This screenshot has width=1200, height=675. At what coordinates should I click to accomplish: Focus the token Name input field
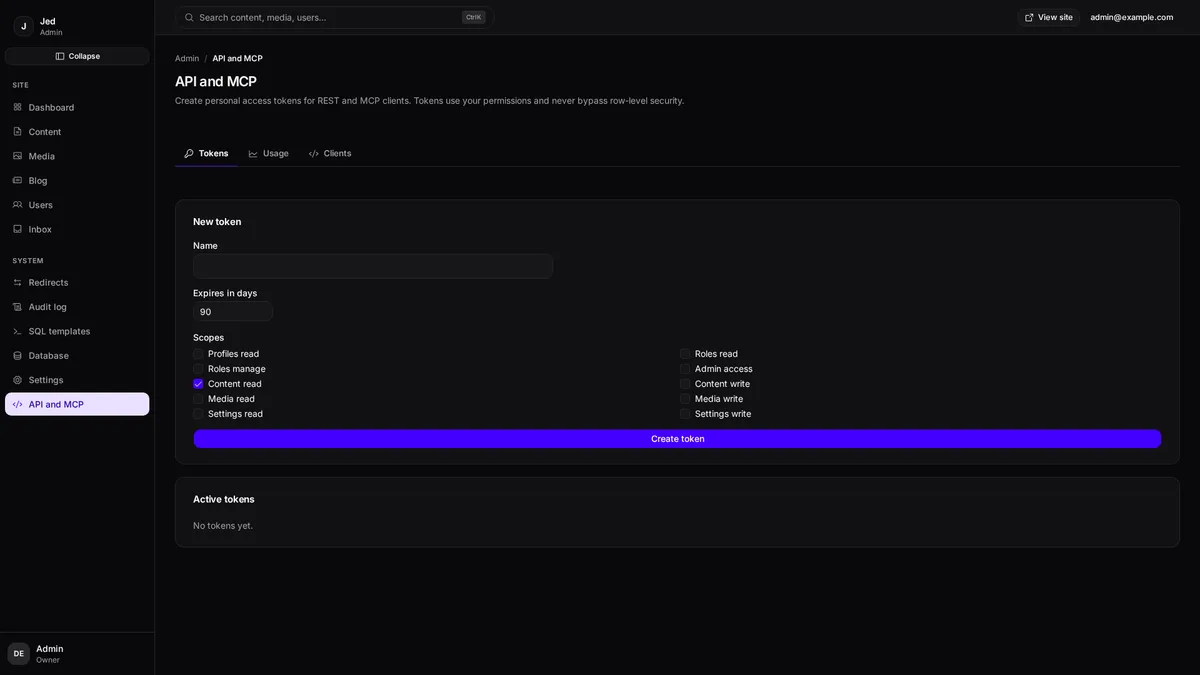pyautogui.click(x=373, y=266)
